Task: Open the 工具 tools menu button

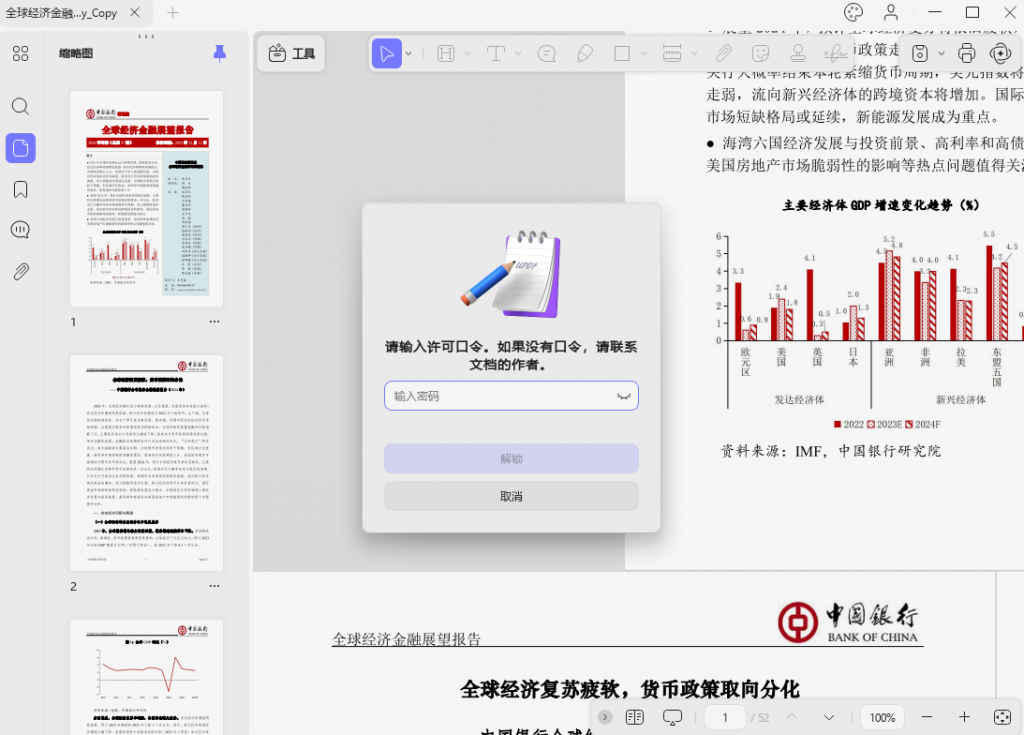Action: (x=291, y=53)
